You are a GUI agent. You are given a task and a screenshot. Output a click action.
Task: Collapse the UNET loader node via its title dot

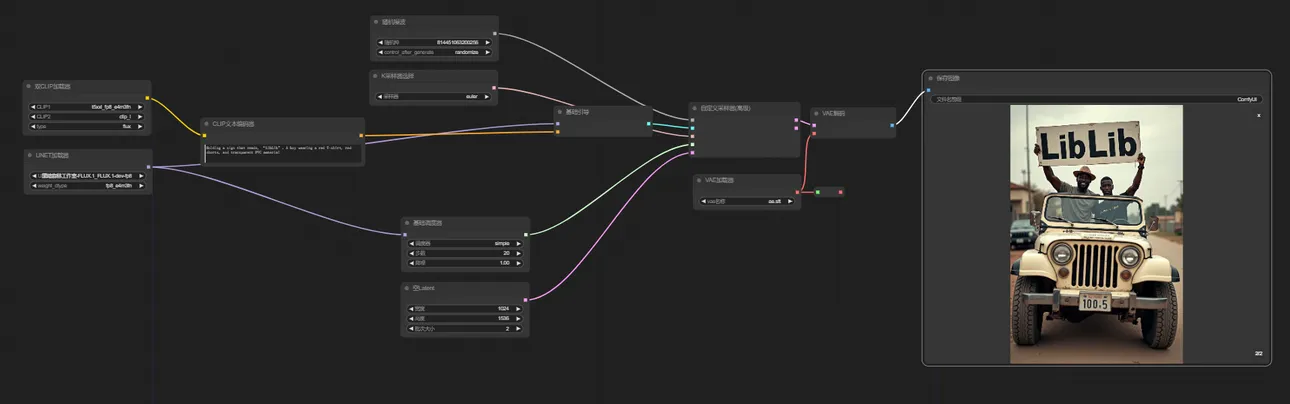click(x=30, y=156)
